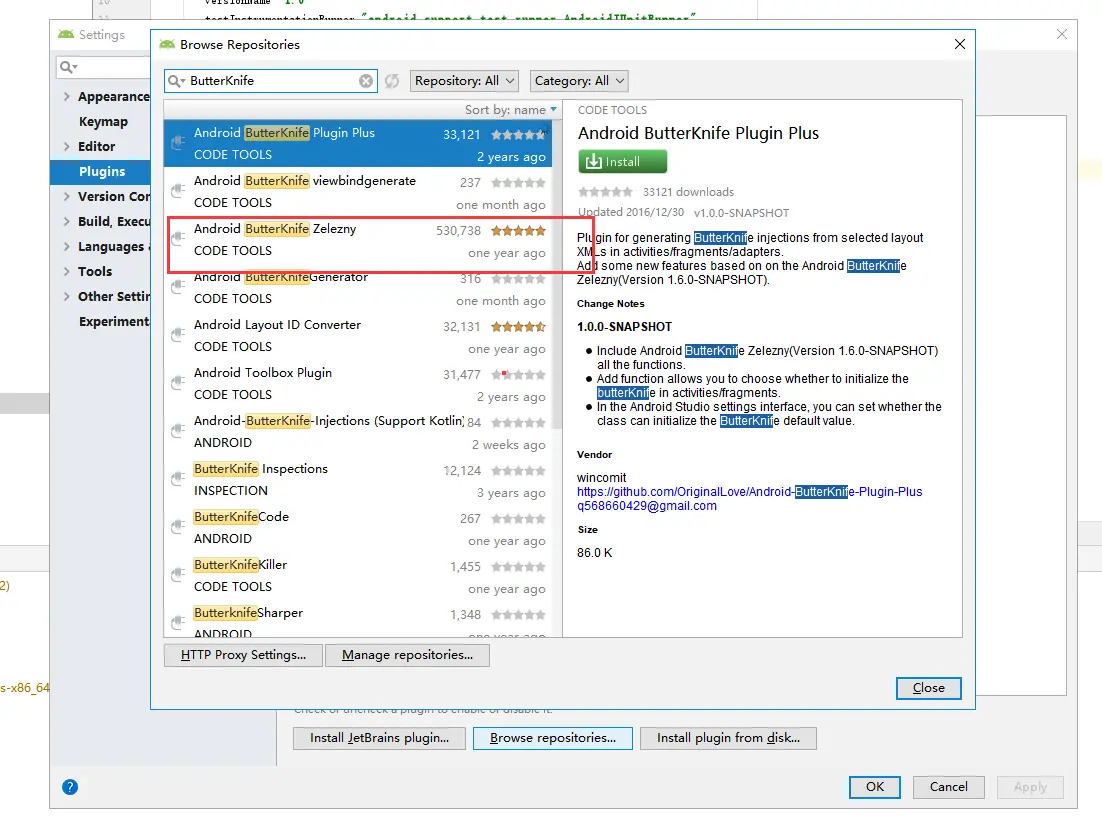Expand the Build, Execution settings section
1102x819 pixels.
[x=67, y=221]
